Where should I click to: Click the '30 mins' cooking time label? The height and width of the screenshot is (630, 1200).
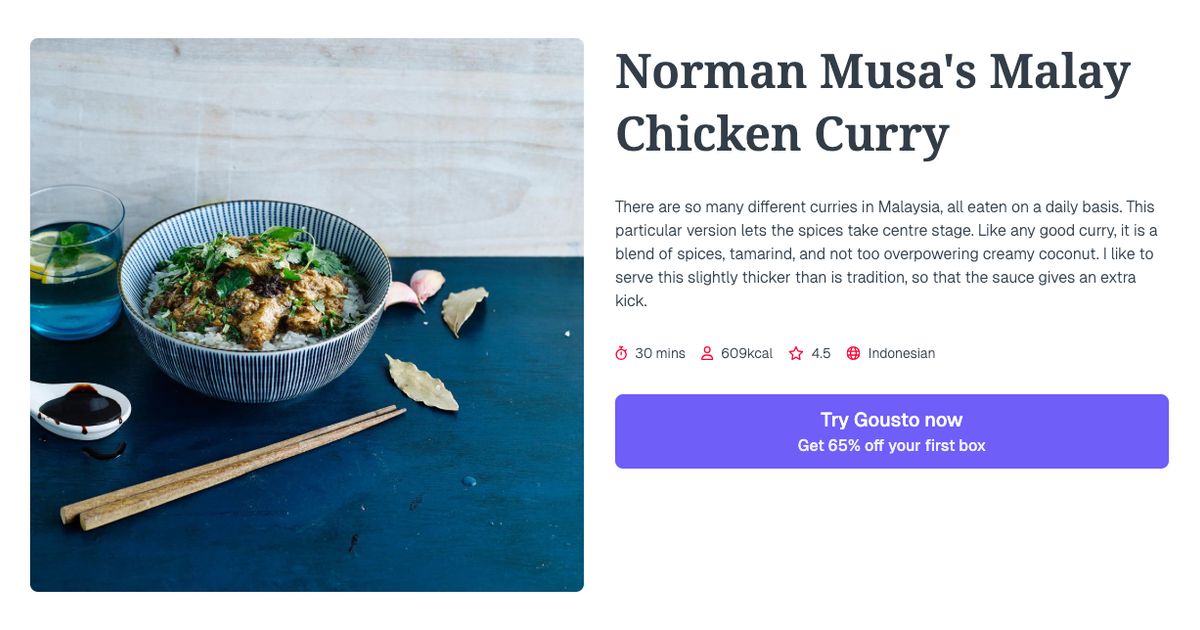[659, 353]
